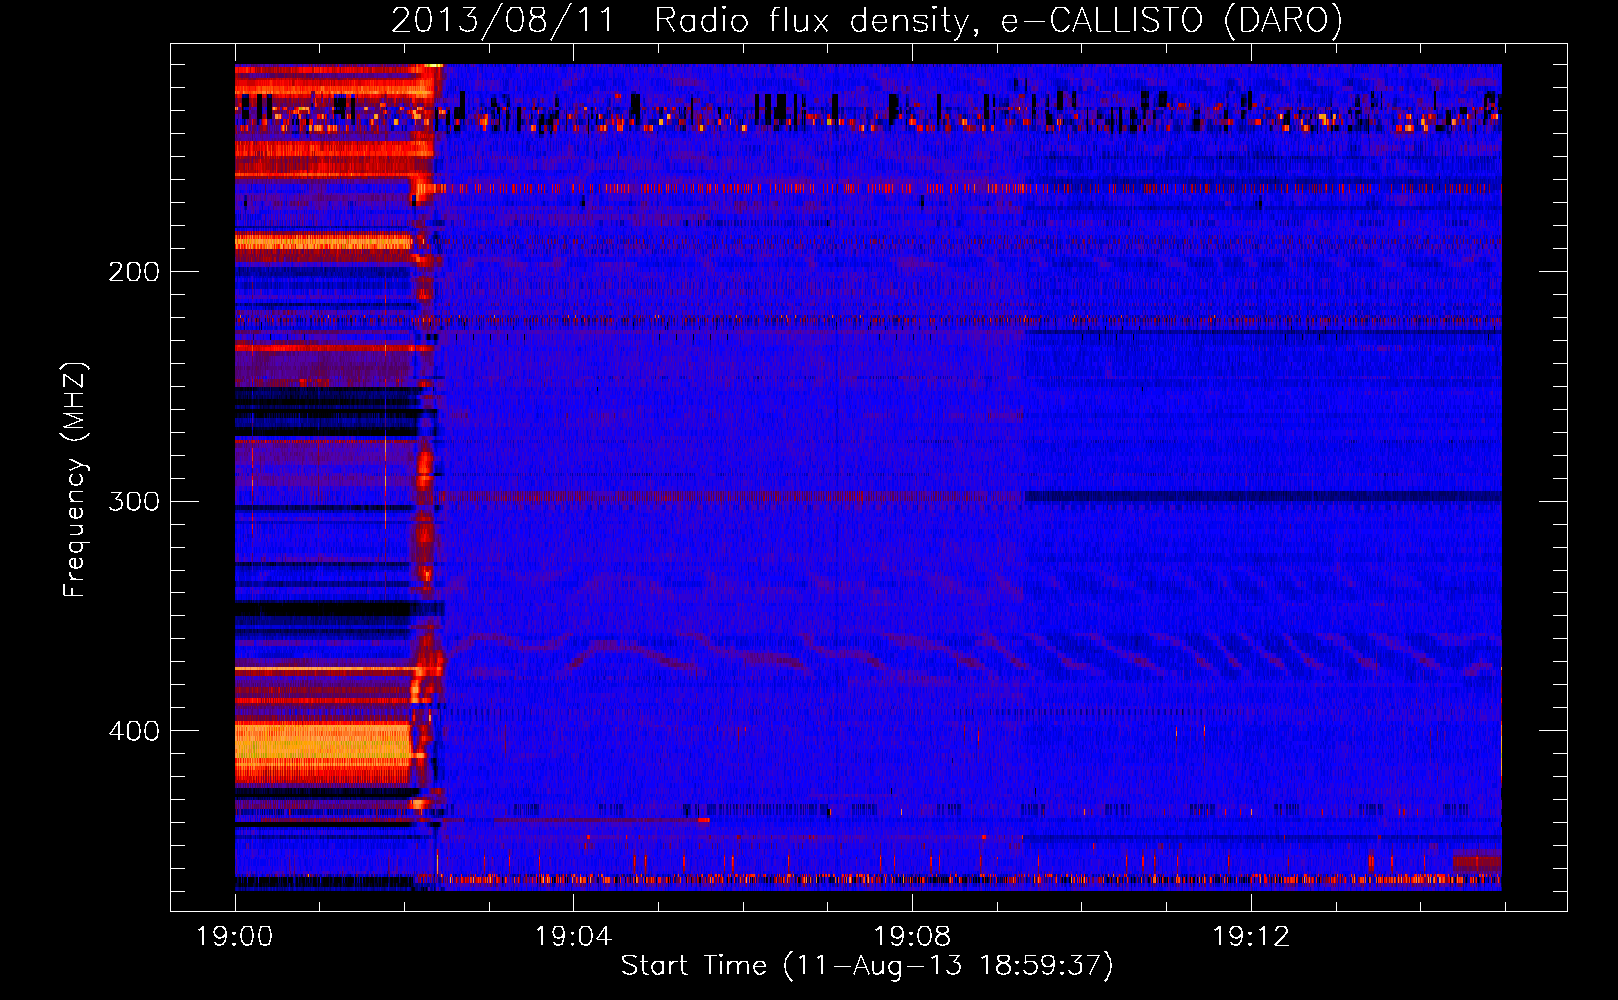This screenshot has width=1618, height=1000.
Task: Click the 'Start Time (11-Aug-13 18:59:37)' label
Action: pos(867,966)
